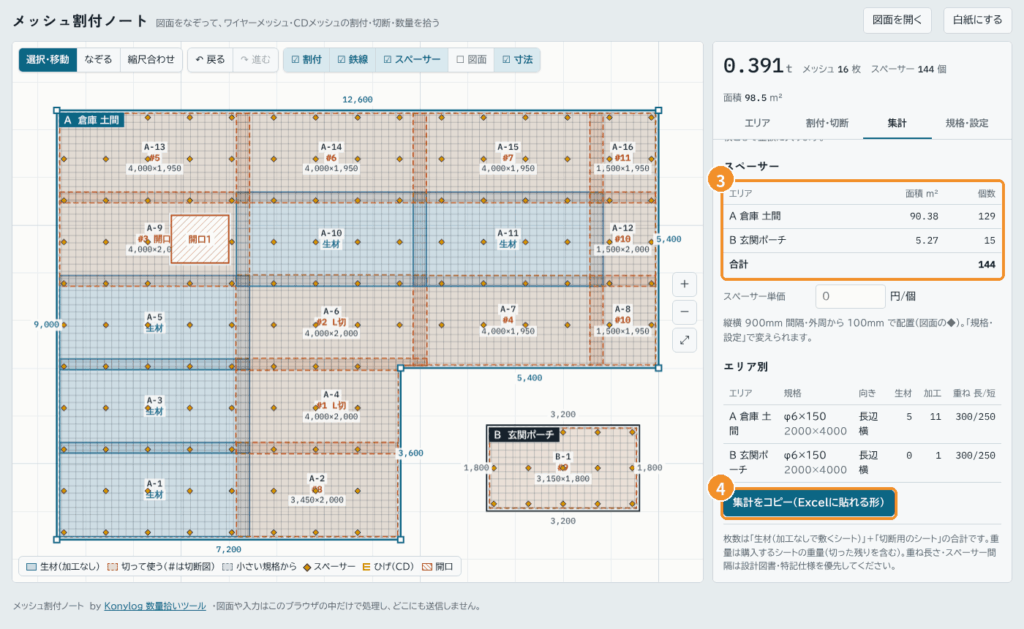1024x629 pixels.
Task: Open the Konylog 数量拾いツール link
Action: click(155, 606)
